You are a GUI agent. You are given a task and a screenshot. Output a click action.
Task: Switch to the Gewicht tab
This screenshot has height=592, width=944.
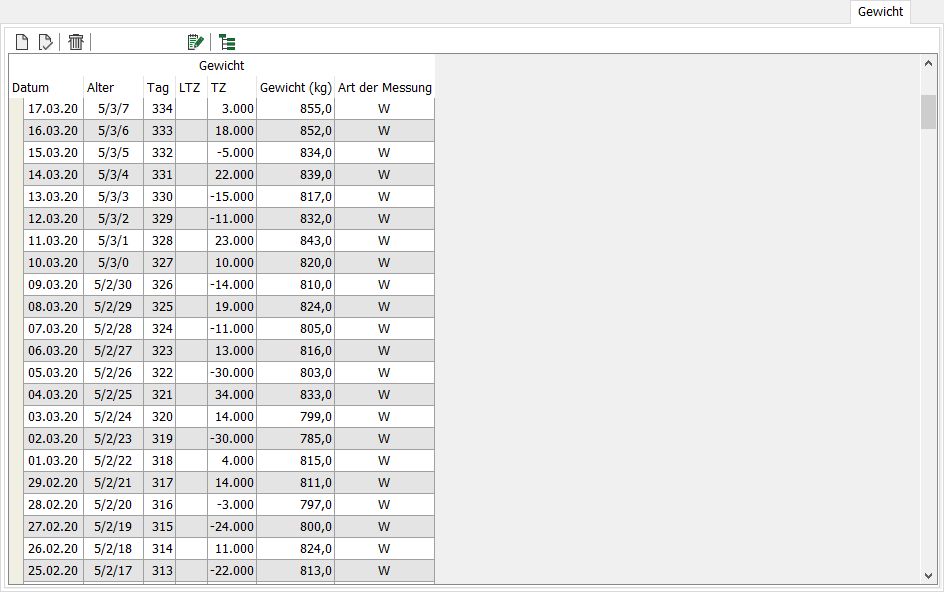[x=880, y=11]
